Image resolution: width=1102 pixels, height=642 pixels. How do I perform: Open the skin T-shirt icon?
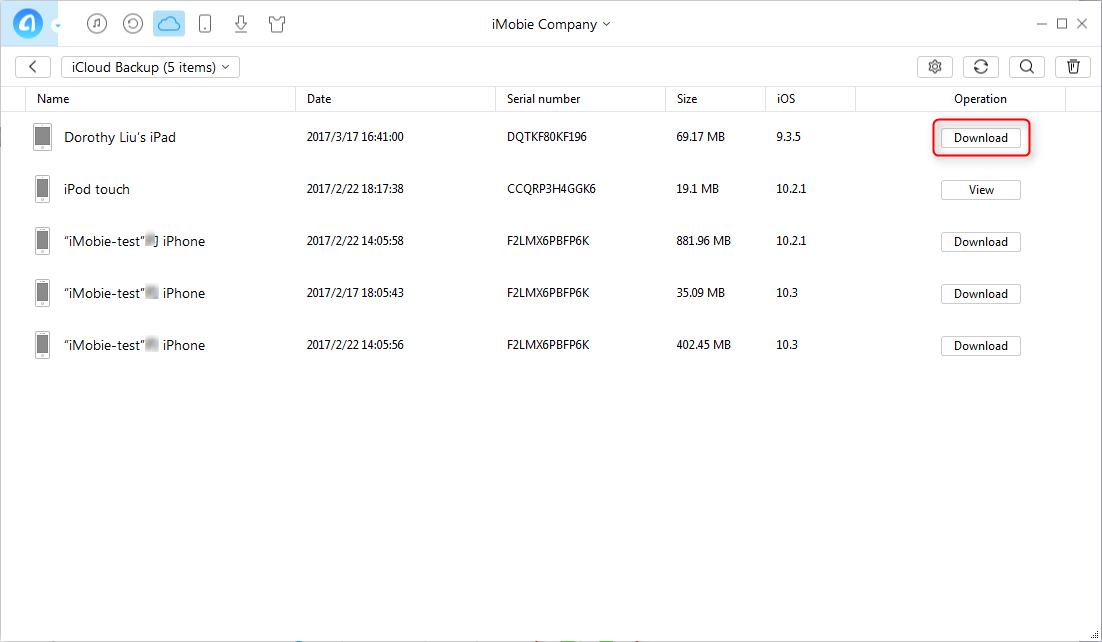[x=277, y=24]
